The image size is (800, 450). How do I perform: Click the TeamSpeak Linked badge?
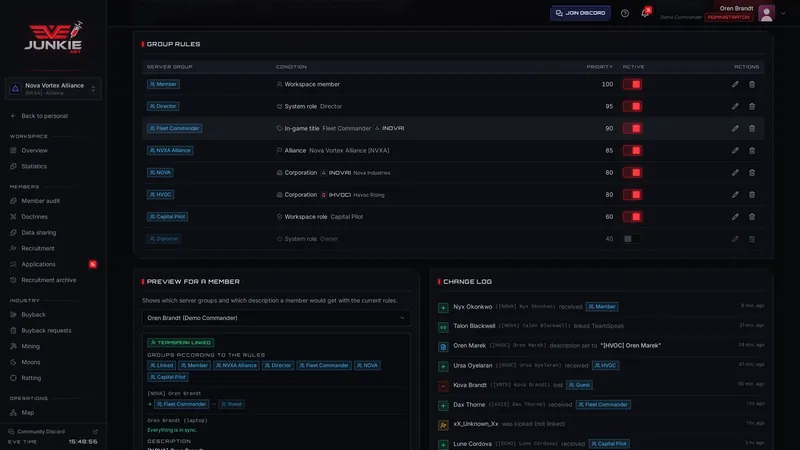pyautogui.click(x=181, y=343)
